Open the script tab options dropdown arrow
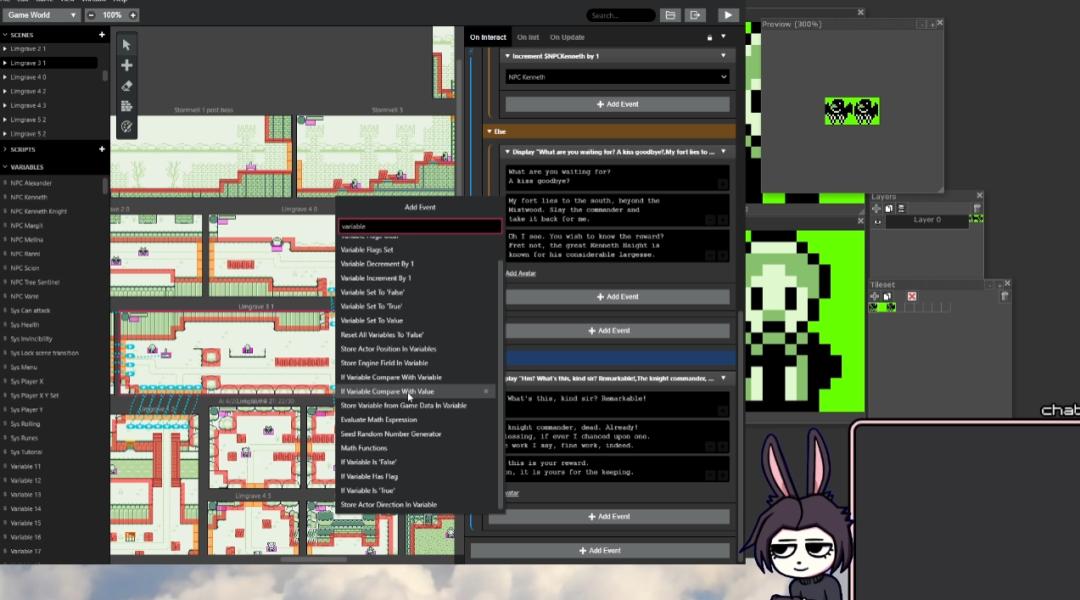 723,37
